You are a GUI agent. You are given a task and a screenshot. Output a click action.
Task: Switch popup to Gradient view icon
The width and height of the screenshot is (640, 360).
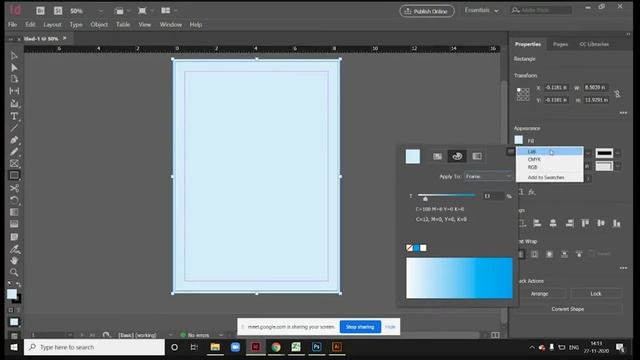click(x=477, y=156)
